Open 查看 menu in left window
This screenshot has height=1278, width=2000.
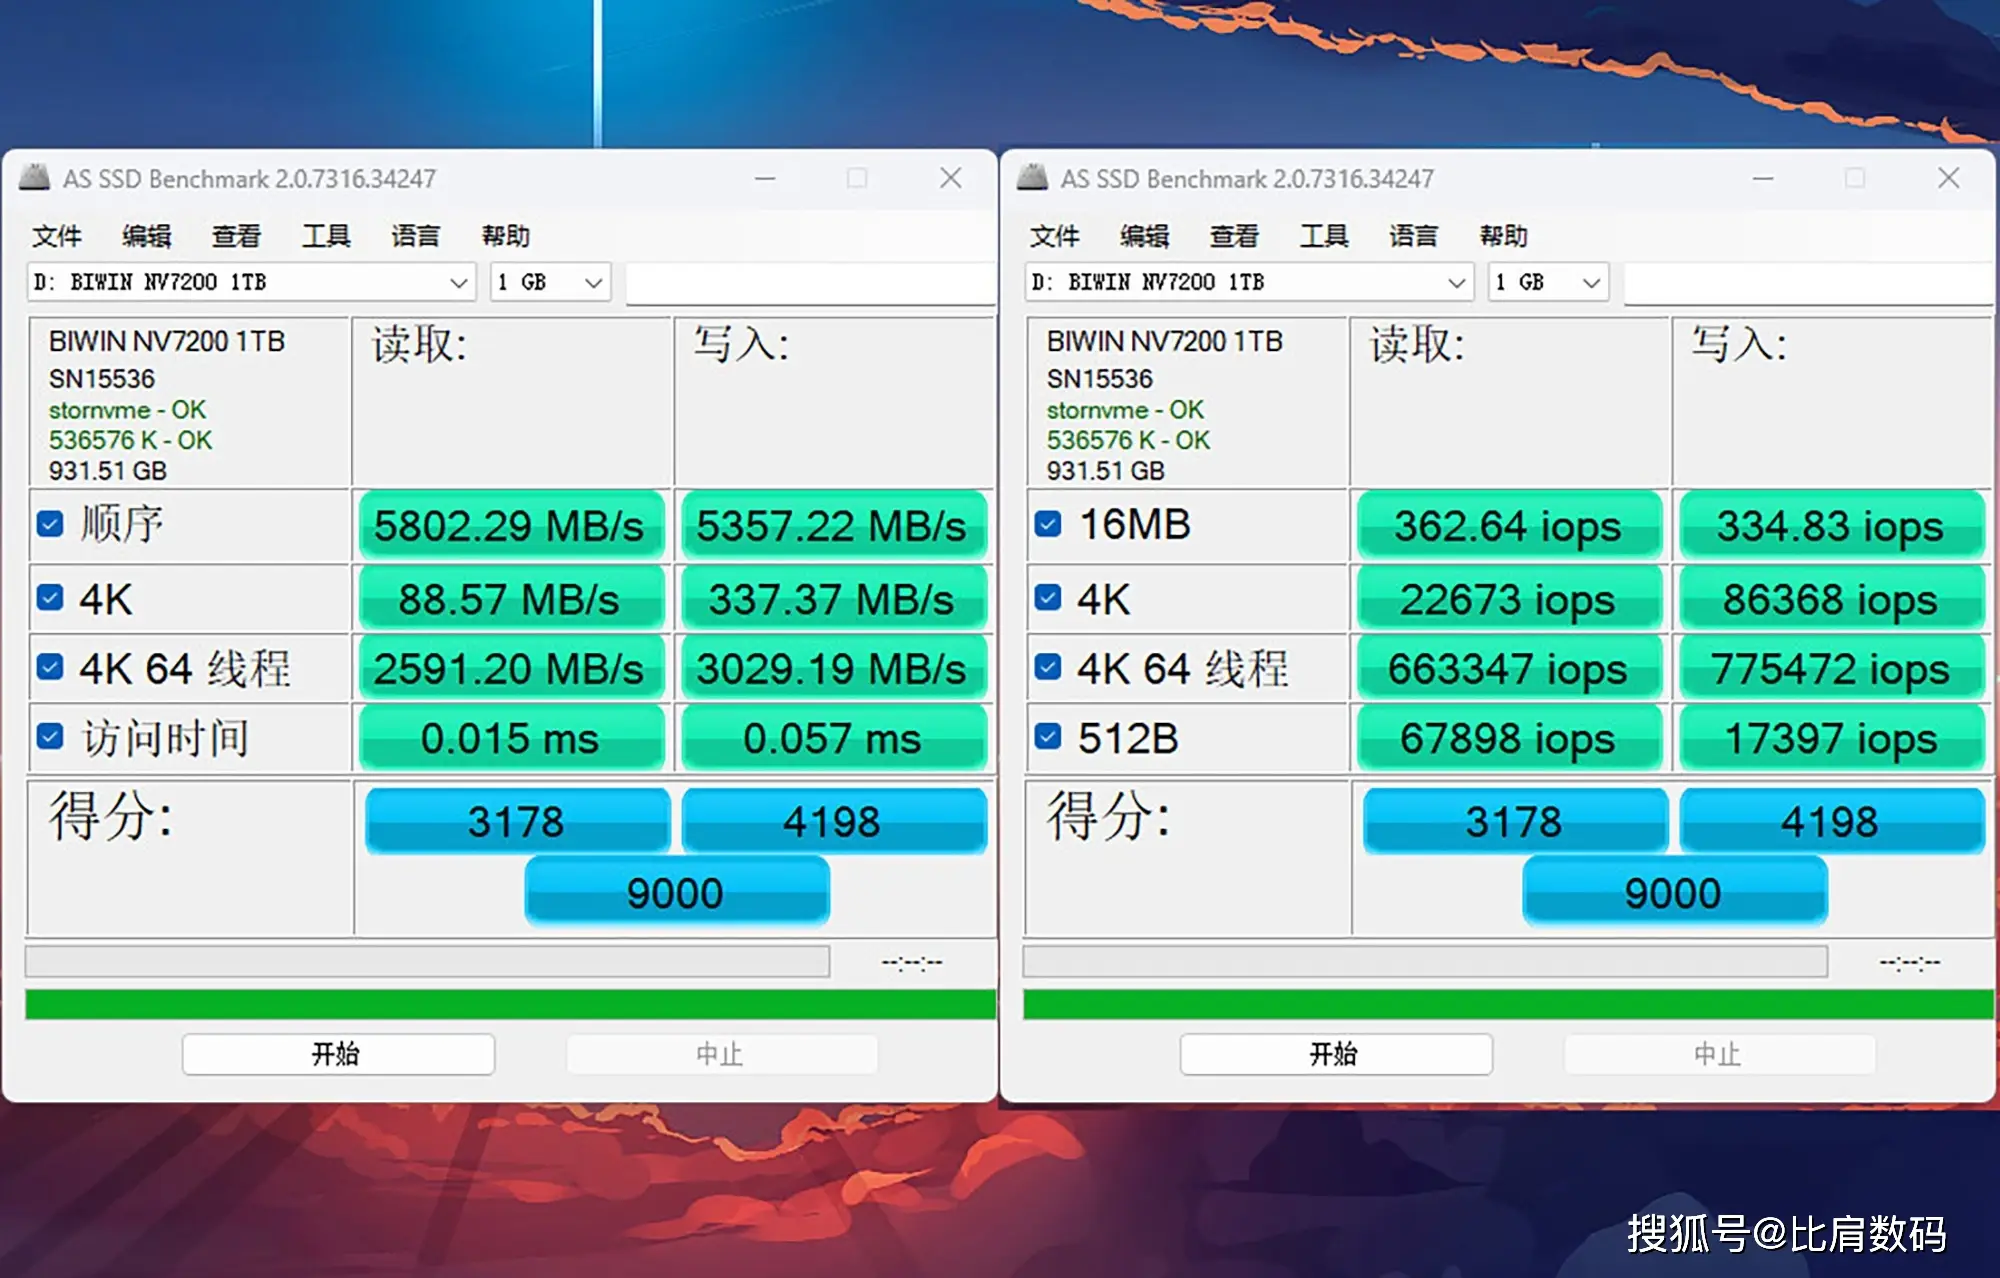pyautogui.click(x=237, y=236)
